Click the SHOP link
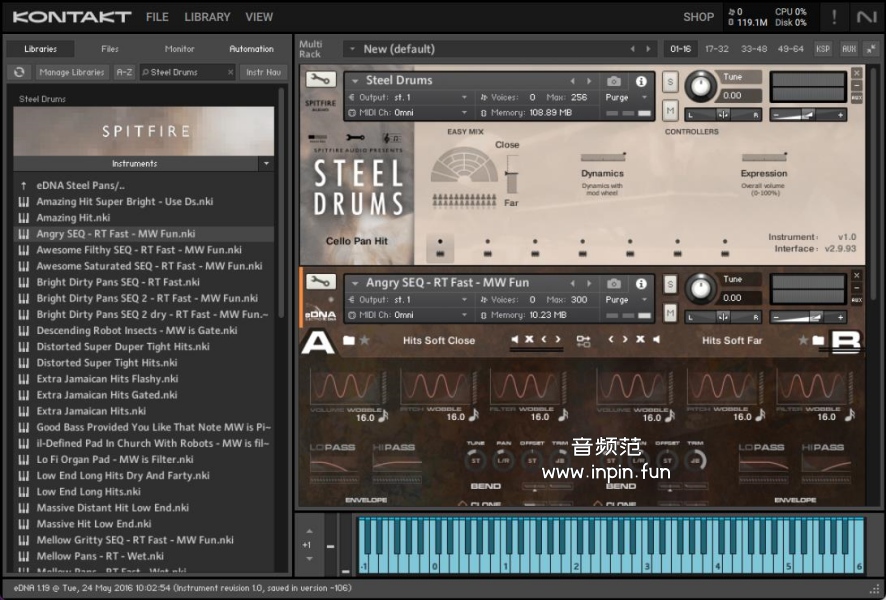886x600 pixels. point(698,17)
